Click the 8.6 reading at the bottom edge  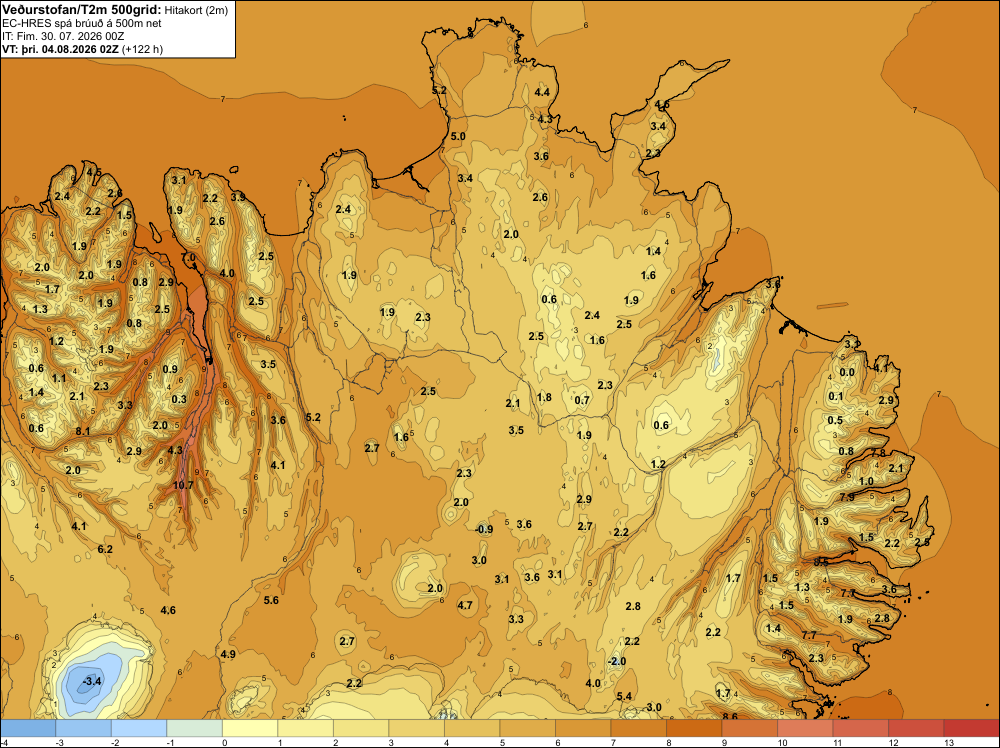point(730,717)
